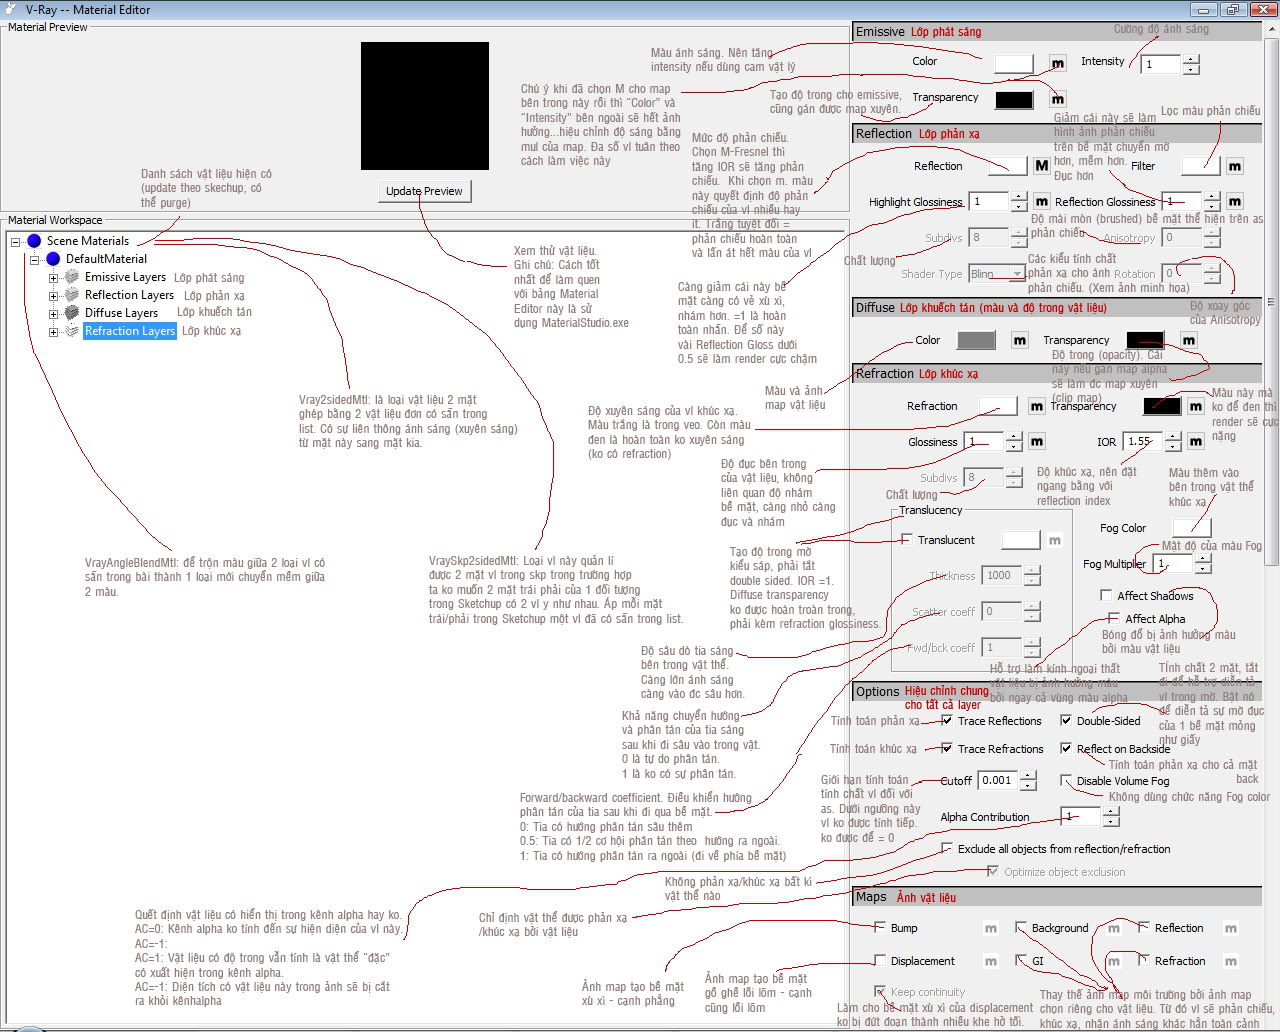Click the GI map slot button
1280x1032 pixels.
click(1113, 961)
